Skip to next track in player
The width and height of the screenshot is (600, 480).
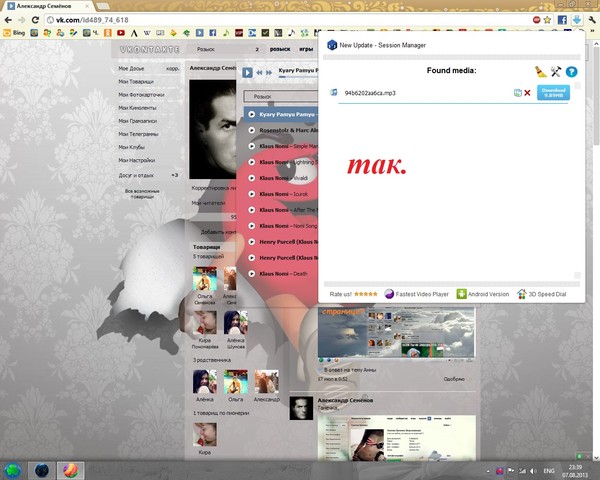pos(269,72)
